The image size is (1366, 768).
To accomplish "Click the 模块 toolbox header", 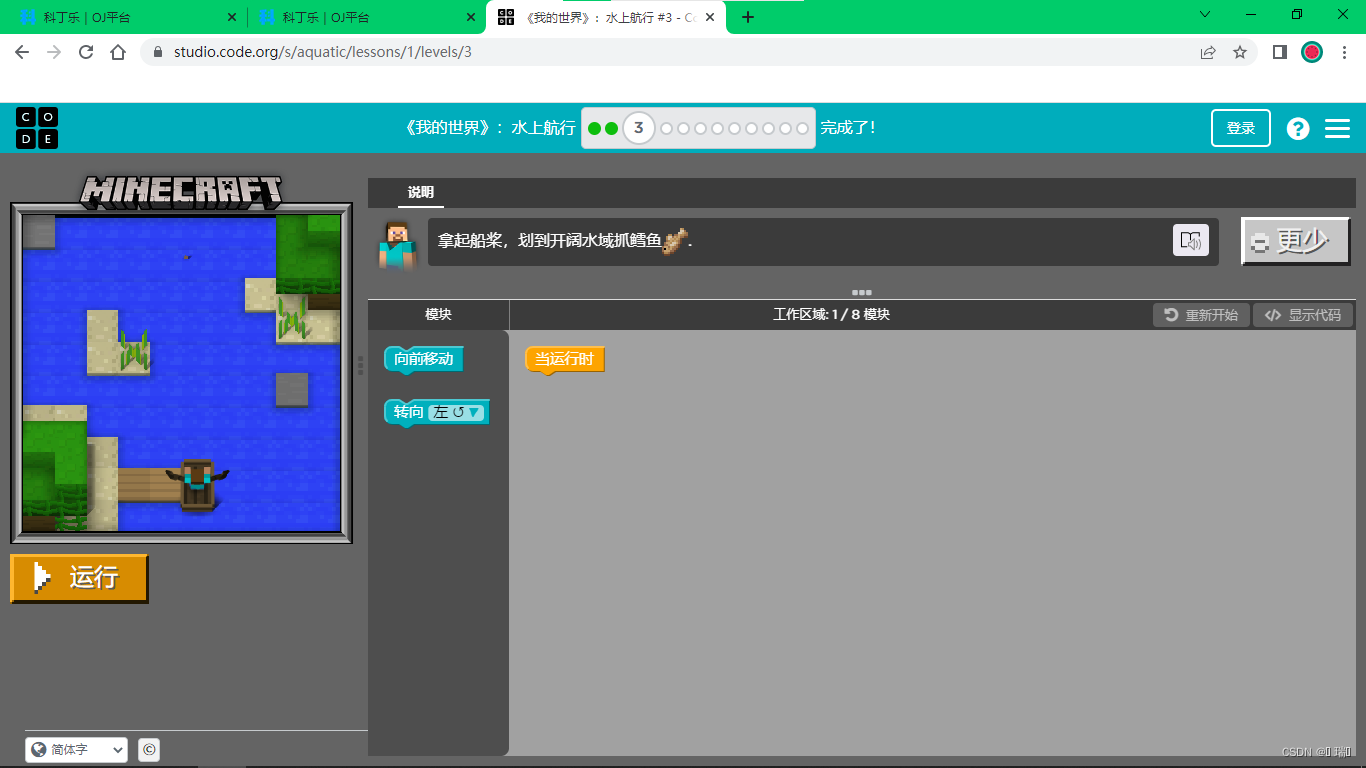I will point(438,315).
